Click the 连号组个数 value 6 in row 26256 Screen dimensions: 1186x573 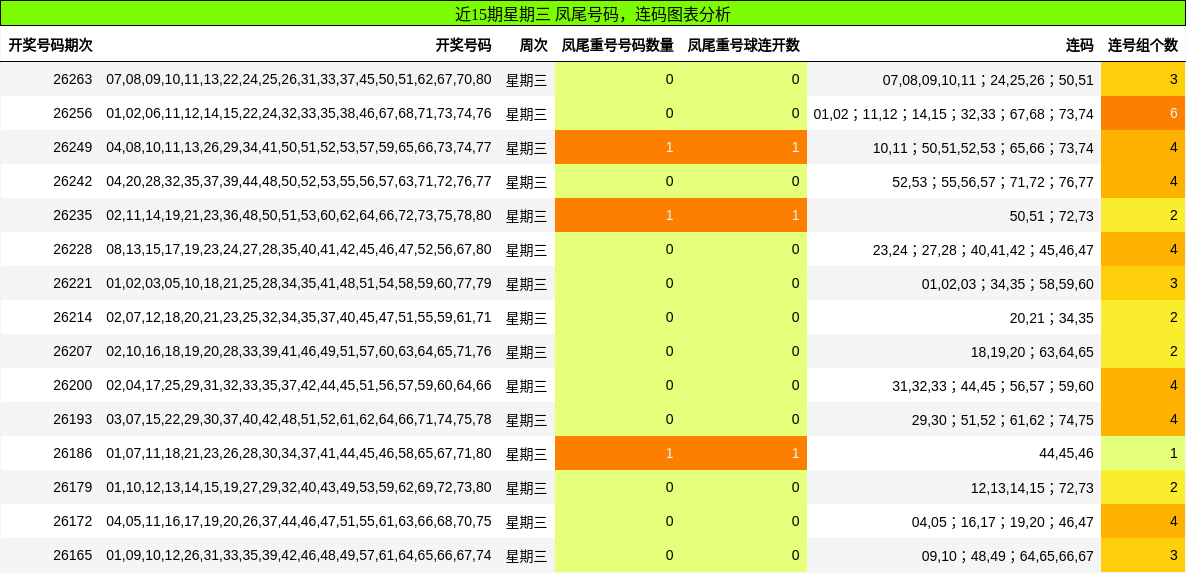pyautogui.click(x=1173, y=113)
